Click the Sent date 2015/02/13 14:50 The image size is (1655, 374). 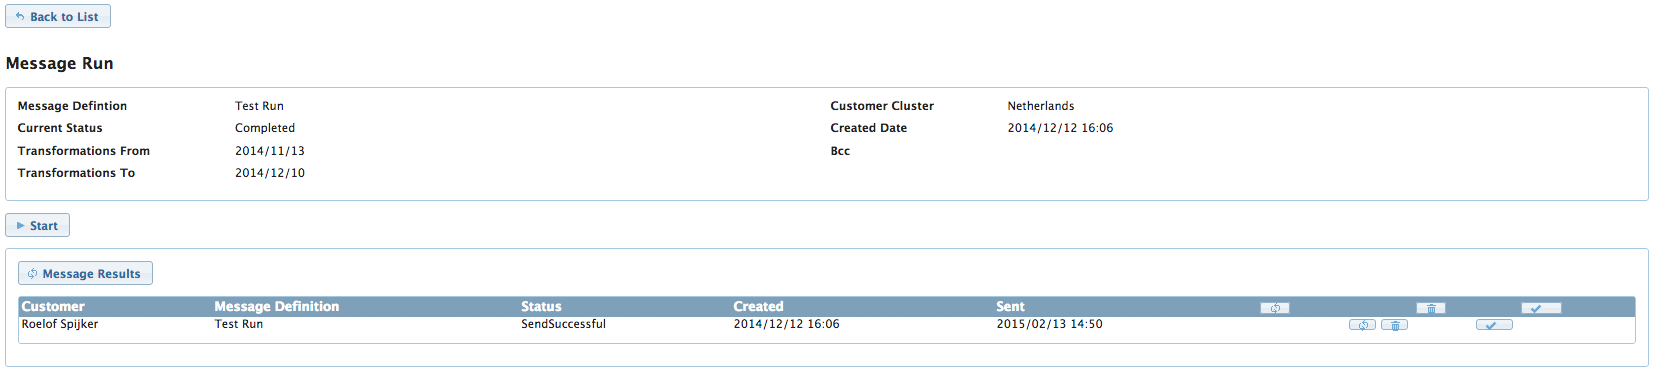click(1049, 324)
